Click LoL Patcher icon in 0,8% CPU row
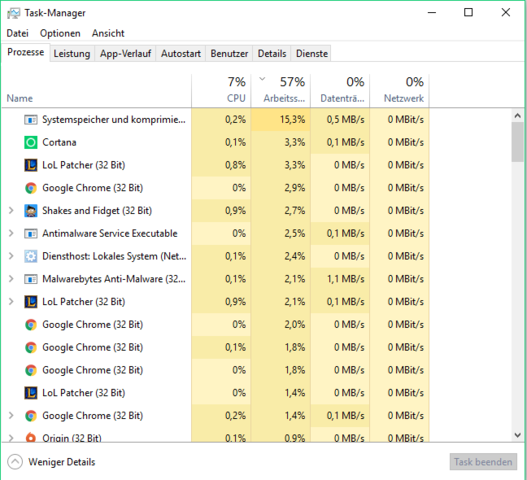 31,165
